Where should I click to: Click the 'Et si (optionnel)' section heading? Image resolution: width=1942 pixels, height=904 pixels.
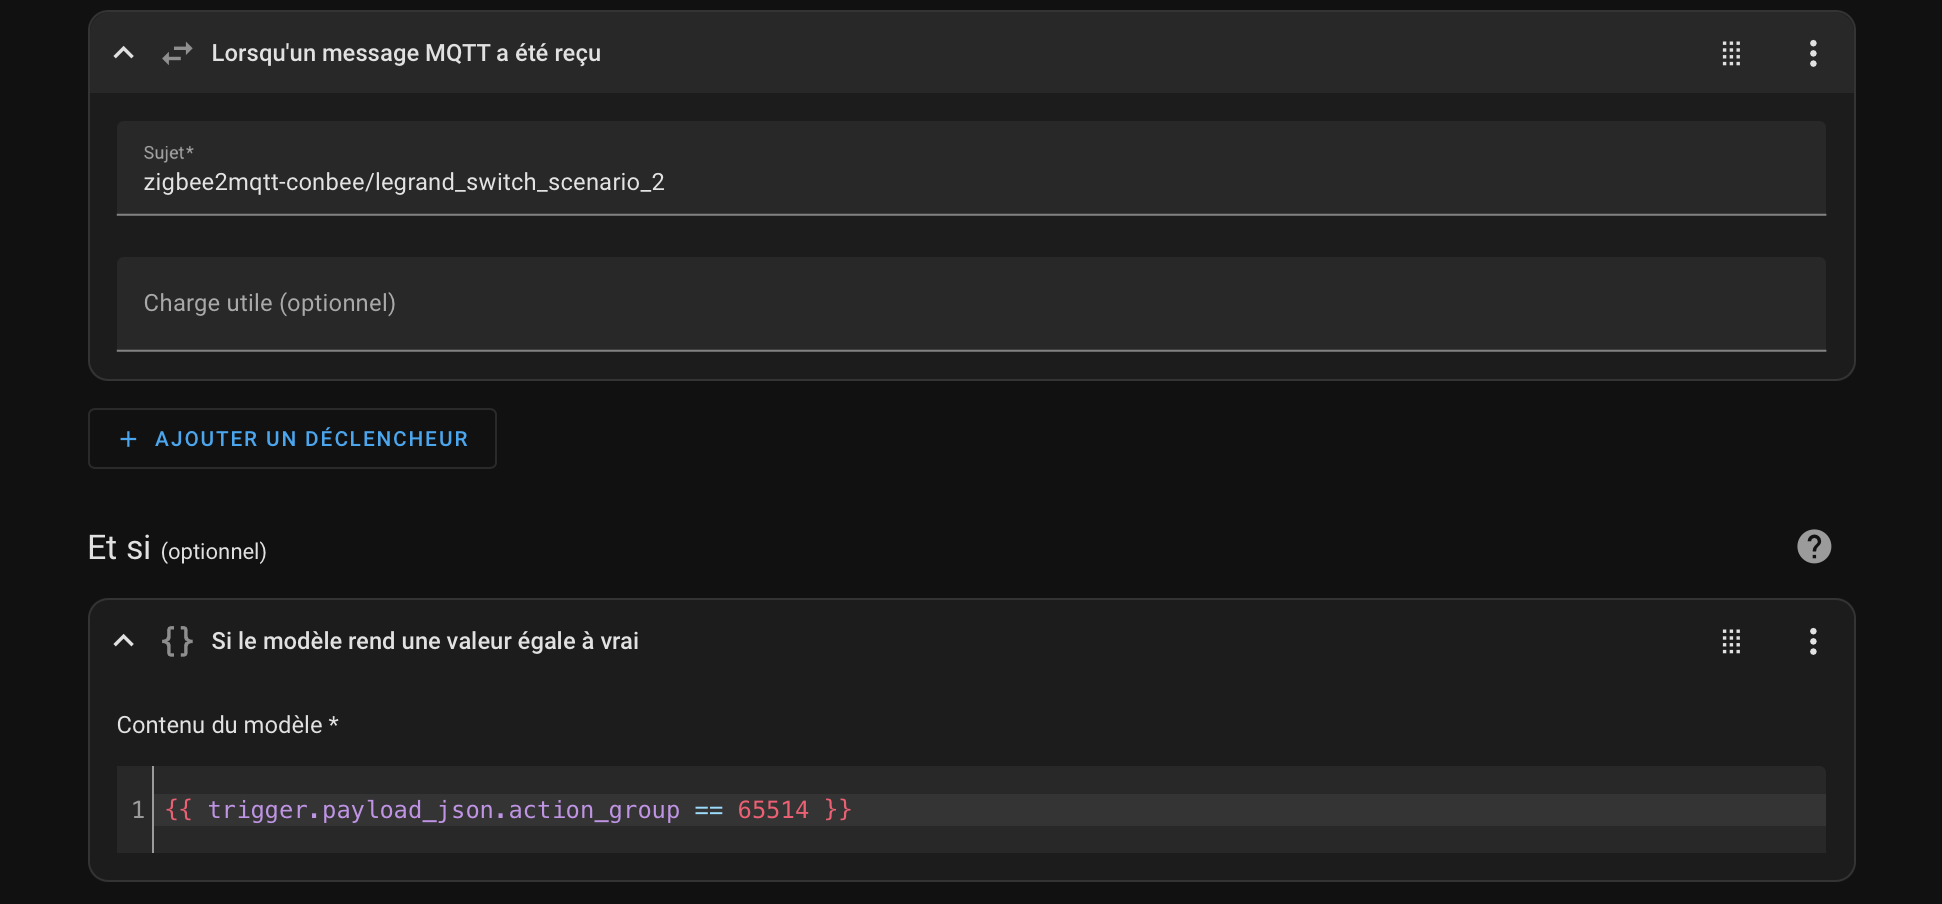pyautogui.click(x=177, y=549)
